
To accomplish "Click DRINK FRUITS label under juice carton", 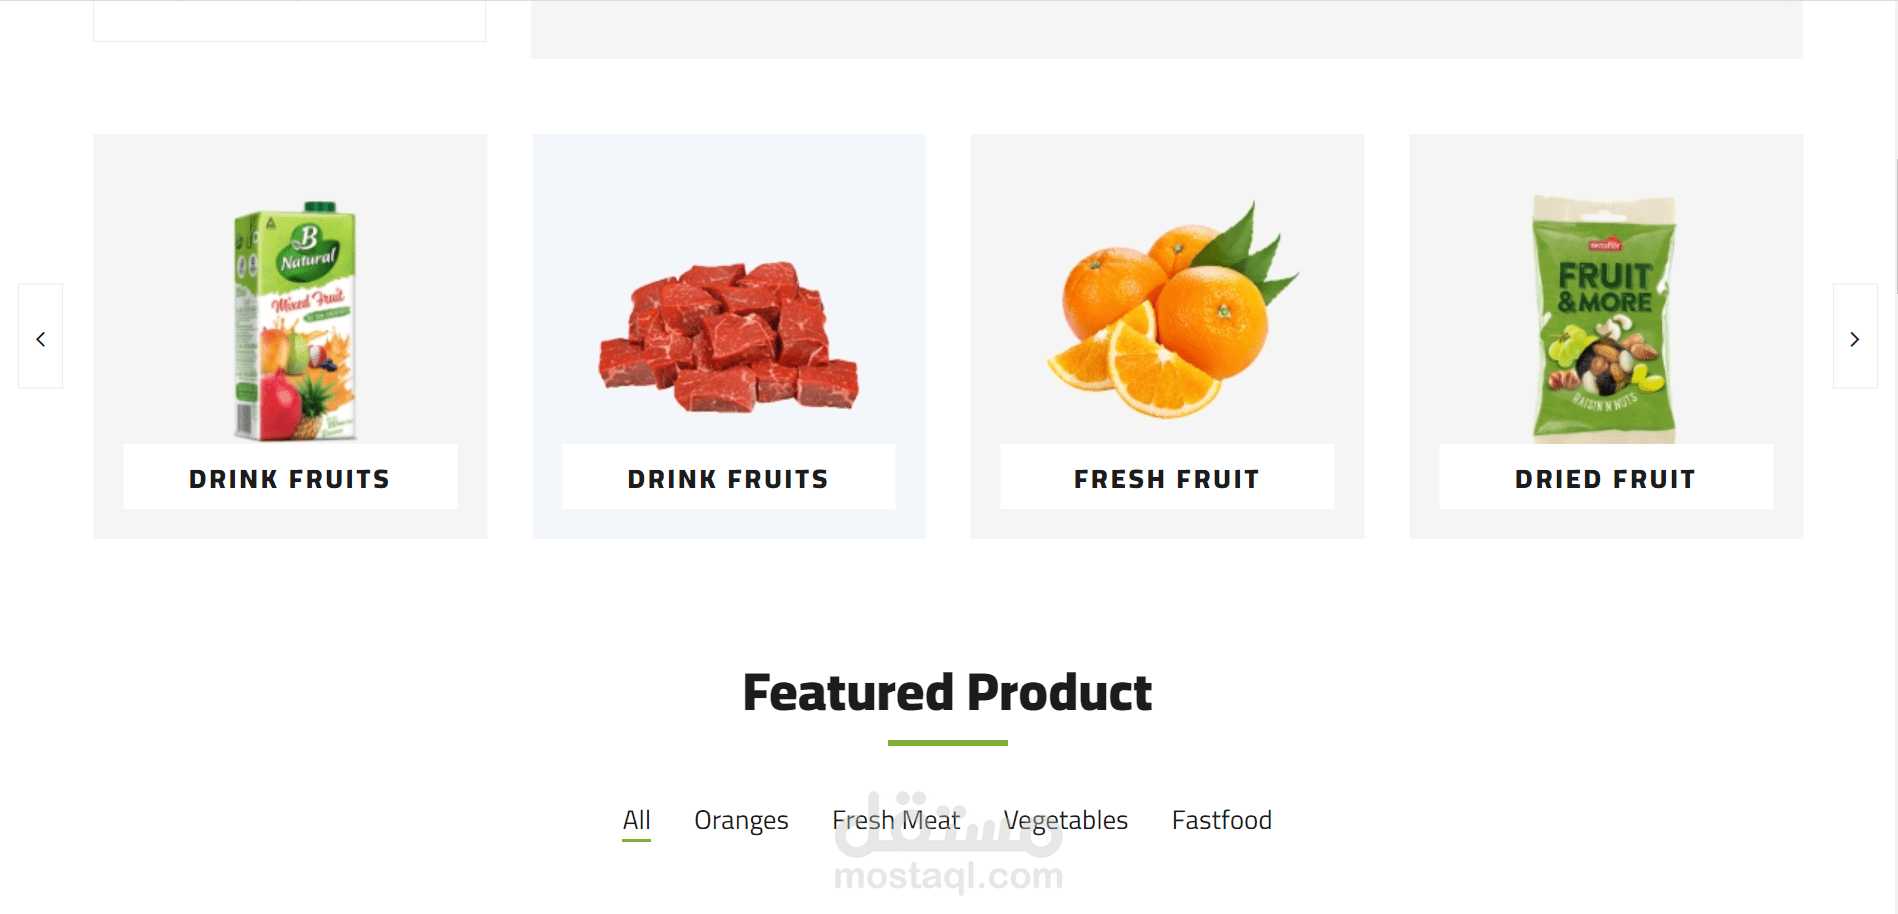I will 290,479.
